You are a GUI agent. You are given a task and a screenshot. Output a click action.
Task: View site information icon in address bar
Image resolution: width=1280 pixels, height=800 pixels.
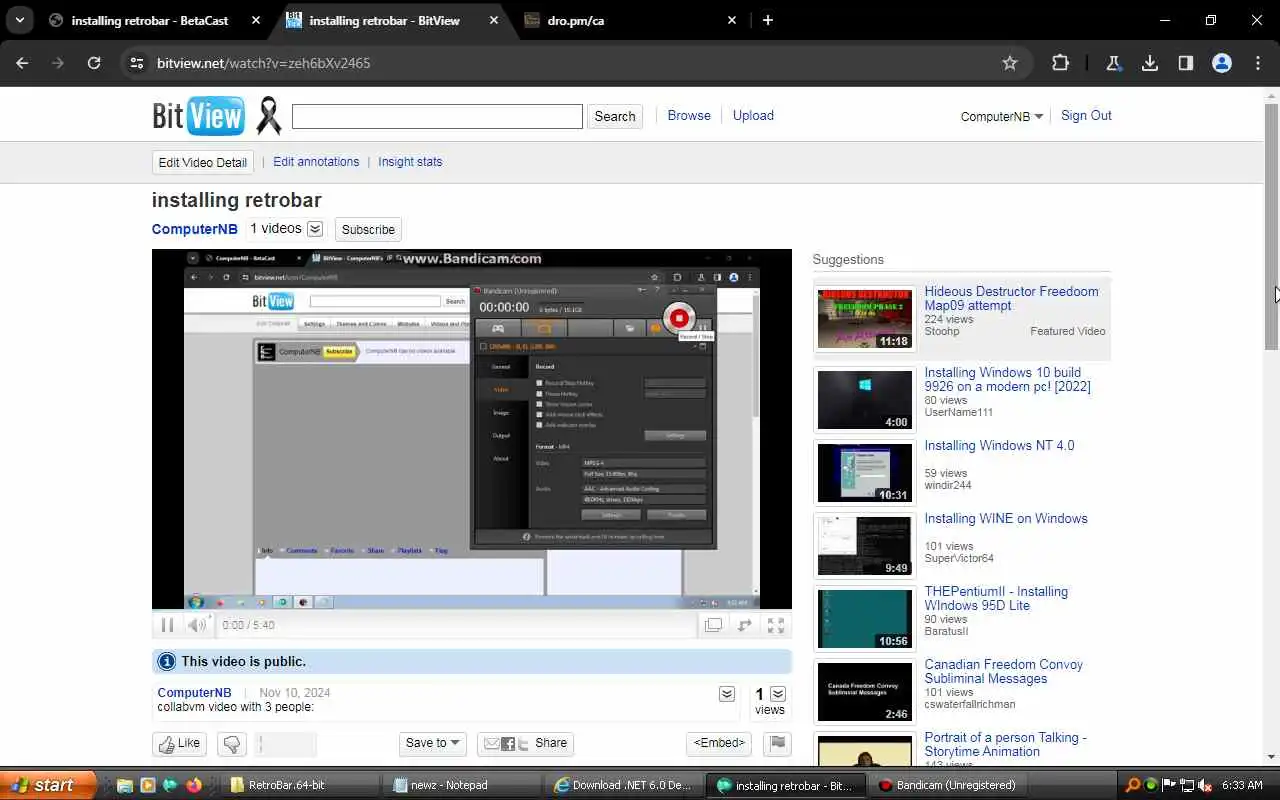tap(137, 63)
